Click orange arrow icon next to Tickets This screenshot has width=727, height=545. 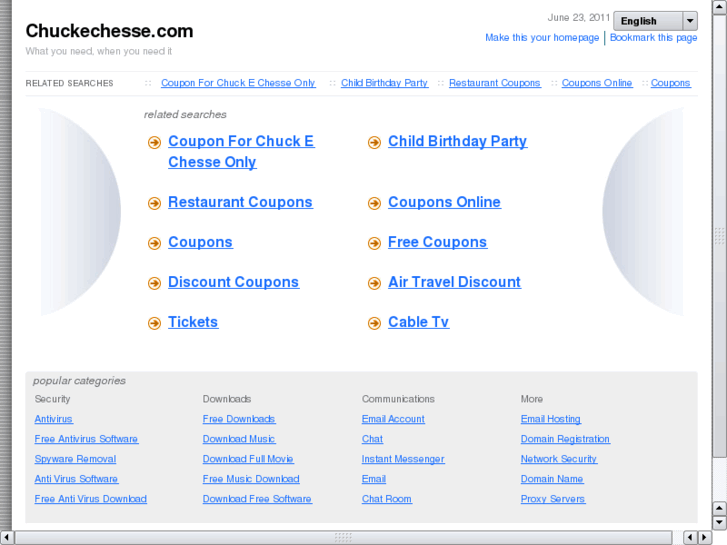[x=154, y=323]
